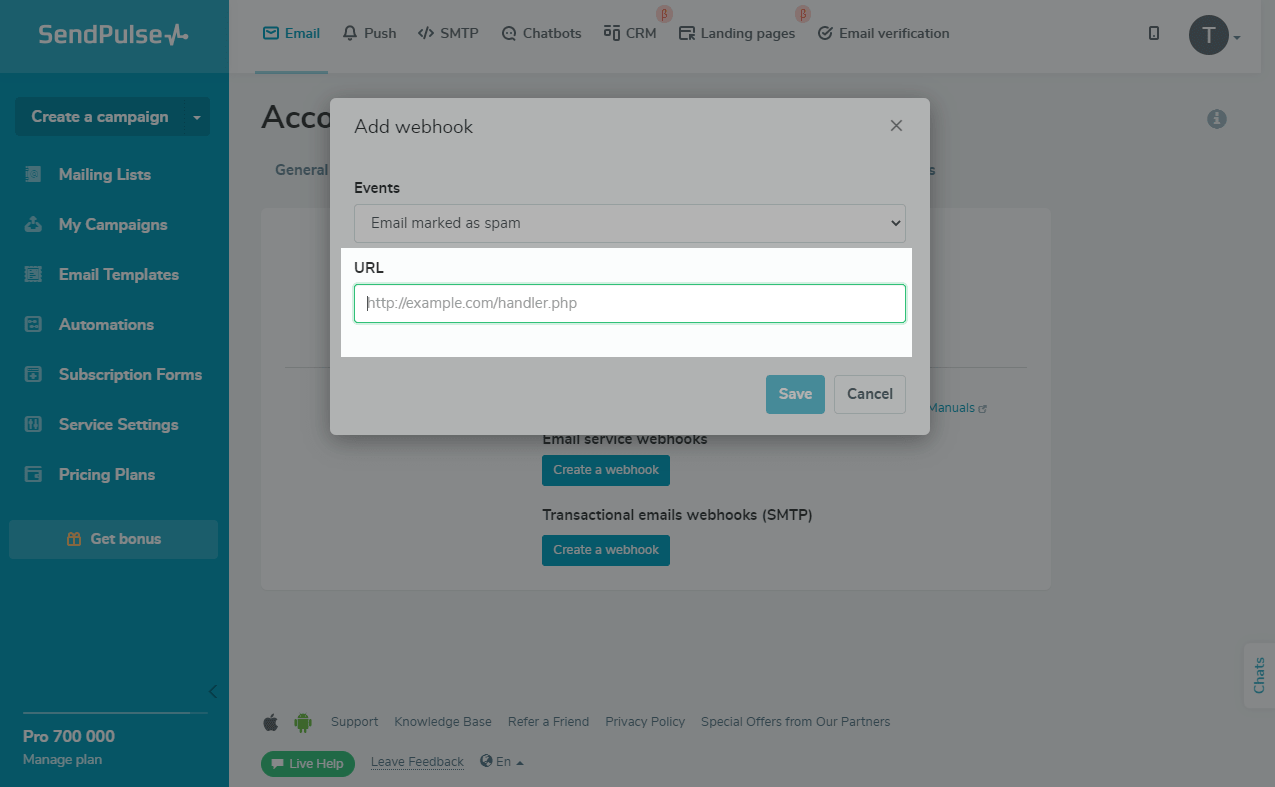Click the webhook URL input field
Viewport: 1275px width, 787px height.
pyautogui.click(x=629, y=303)
